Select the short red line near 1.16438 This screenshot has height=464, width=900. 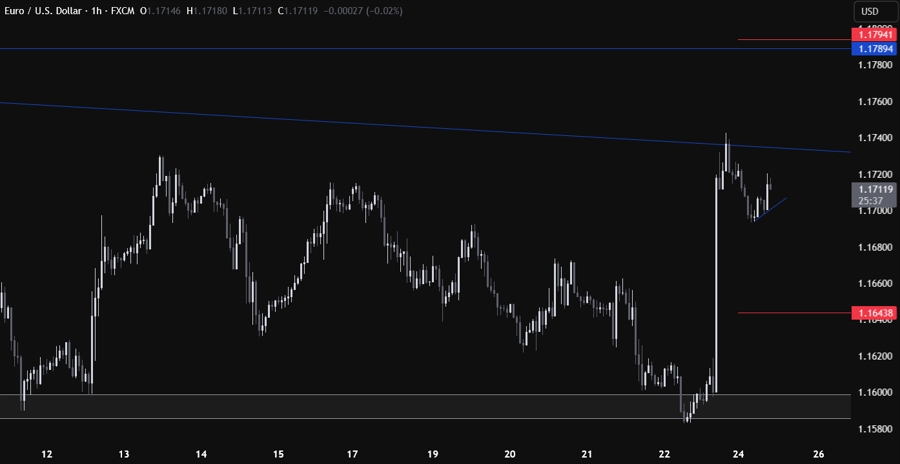(790, 313)
